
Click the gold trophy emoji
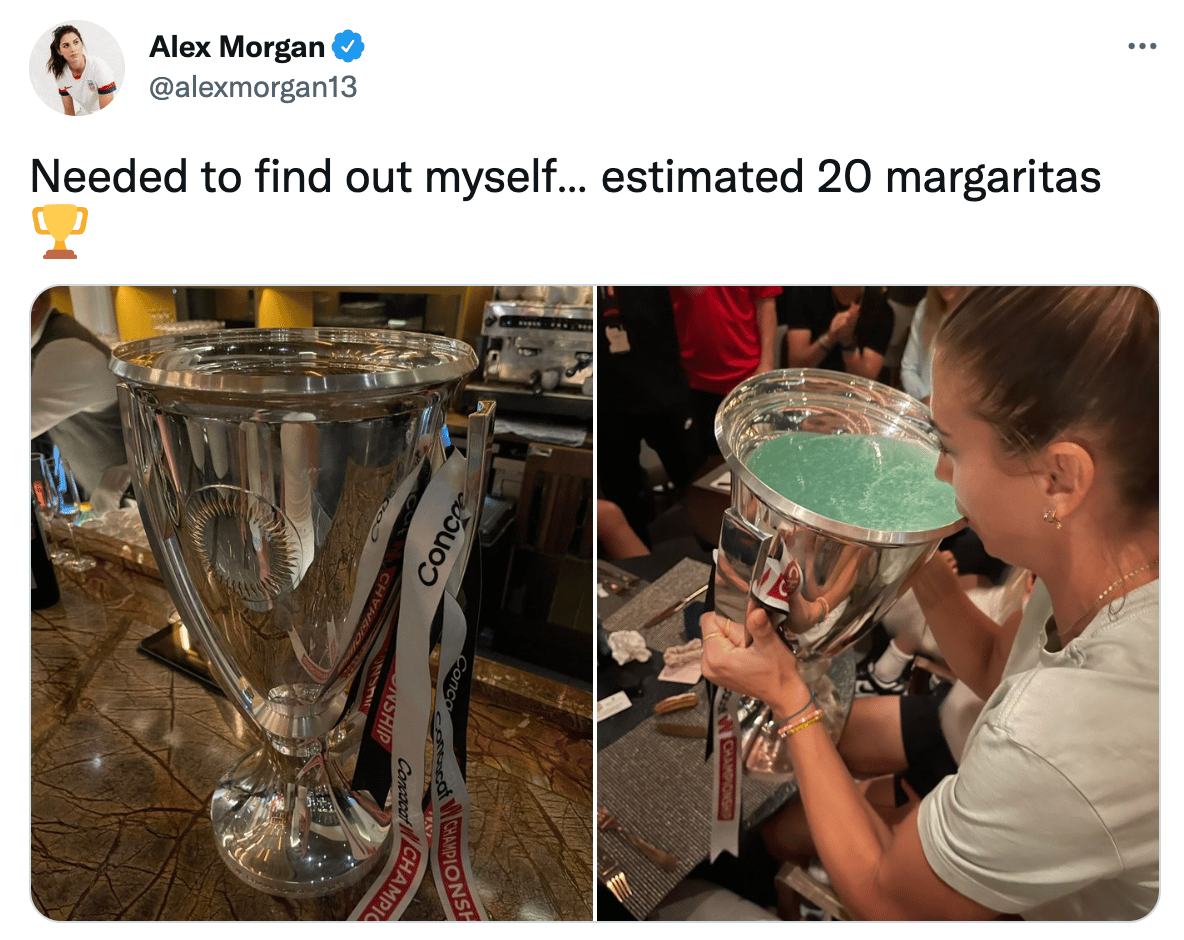[60, 230]
